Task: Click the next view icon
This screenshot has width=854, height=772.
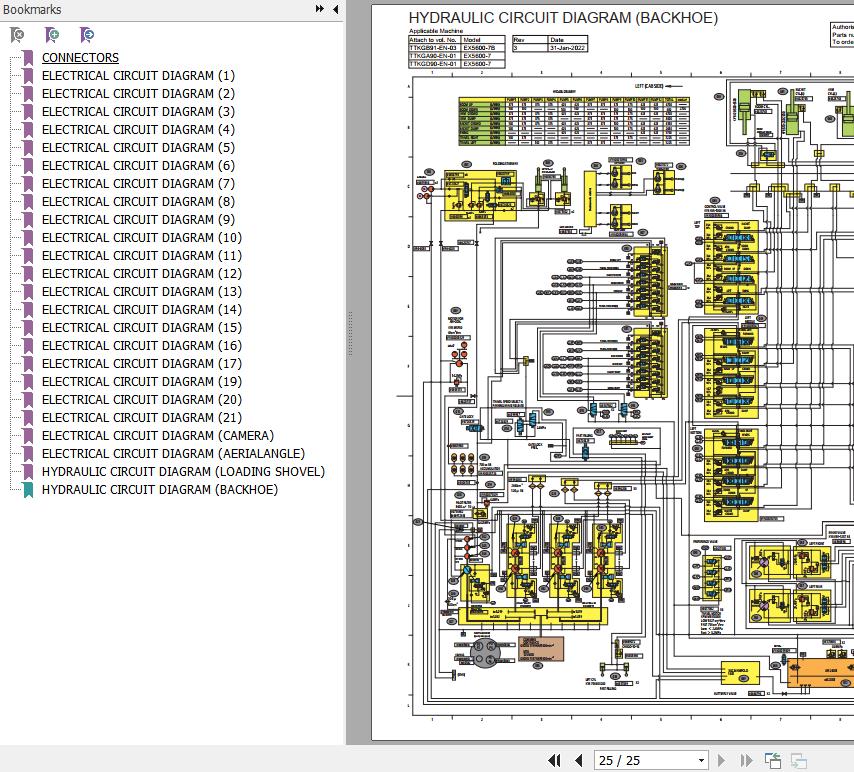Action: pyautogui.click(x=799, y=761)
